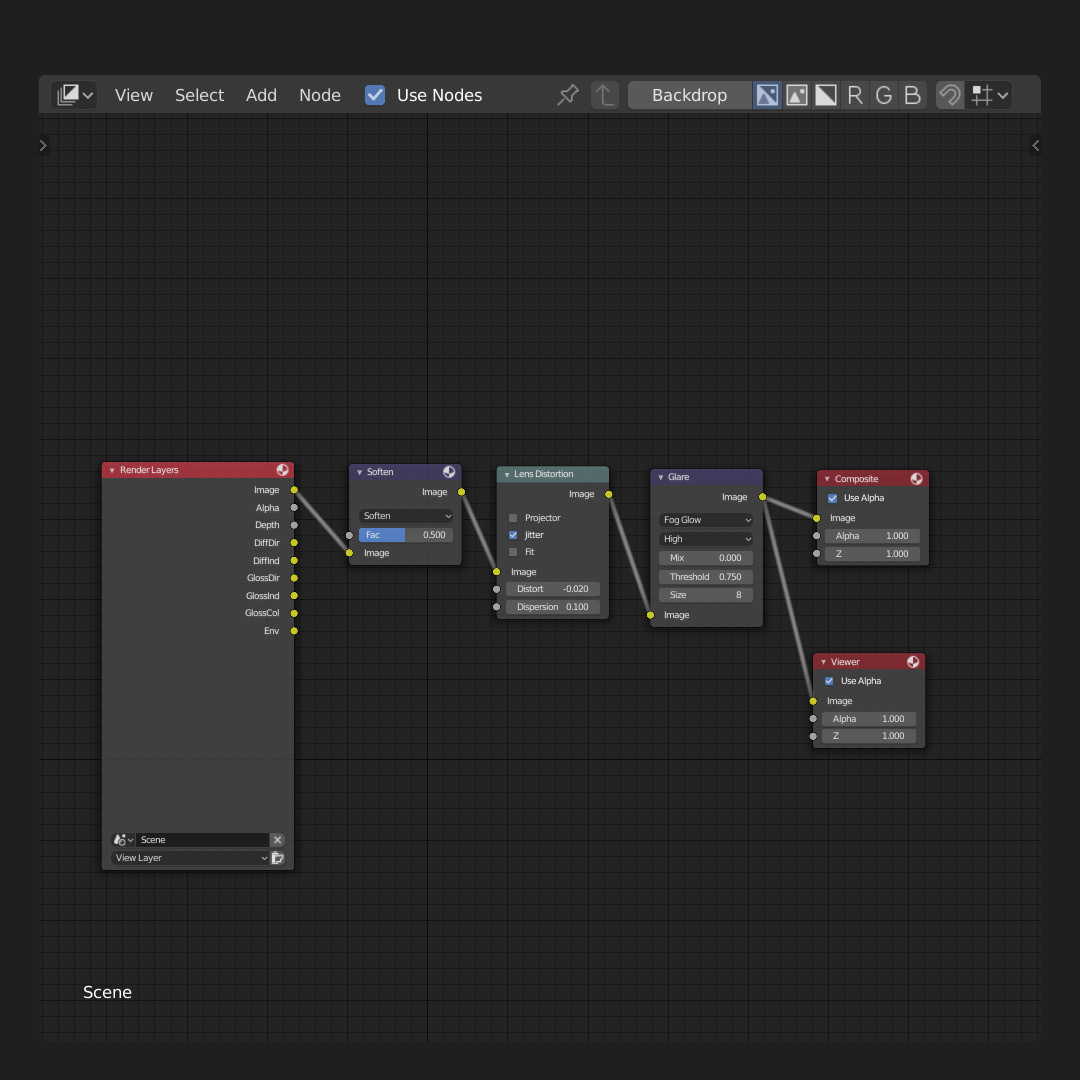Toggle preview on Render Layers node
The image size is (1080, 1080).
282,470
